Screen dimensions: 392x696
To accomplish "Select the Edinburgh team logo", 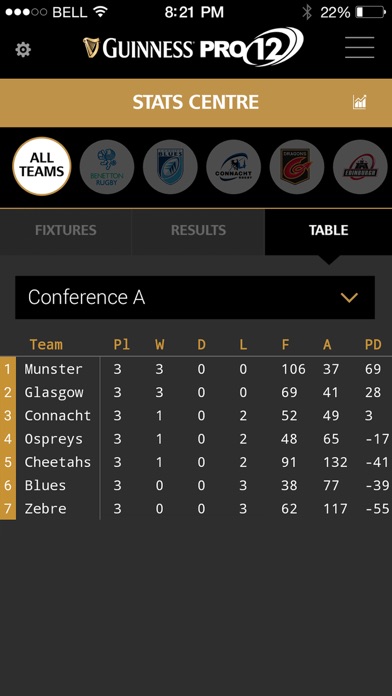I will coord(360,167).
